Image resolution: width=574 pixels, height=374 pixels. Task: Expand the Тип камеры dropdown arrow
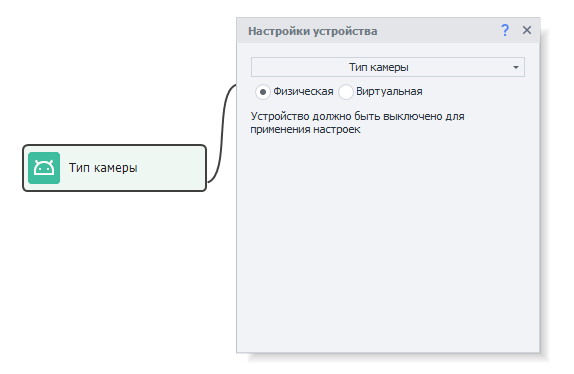pos(516,67)
